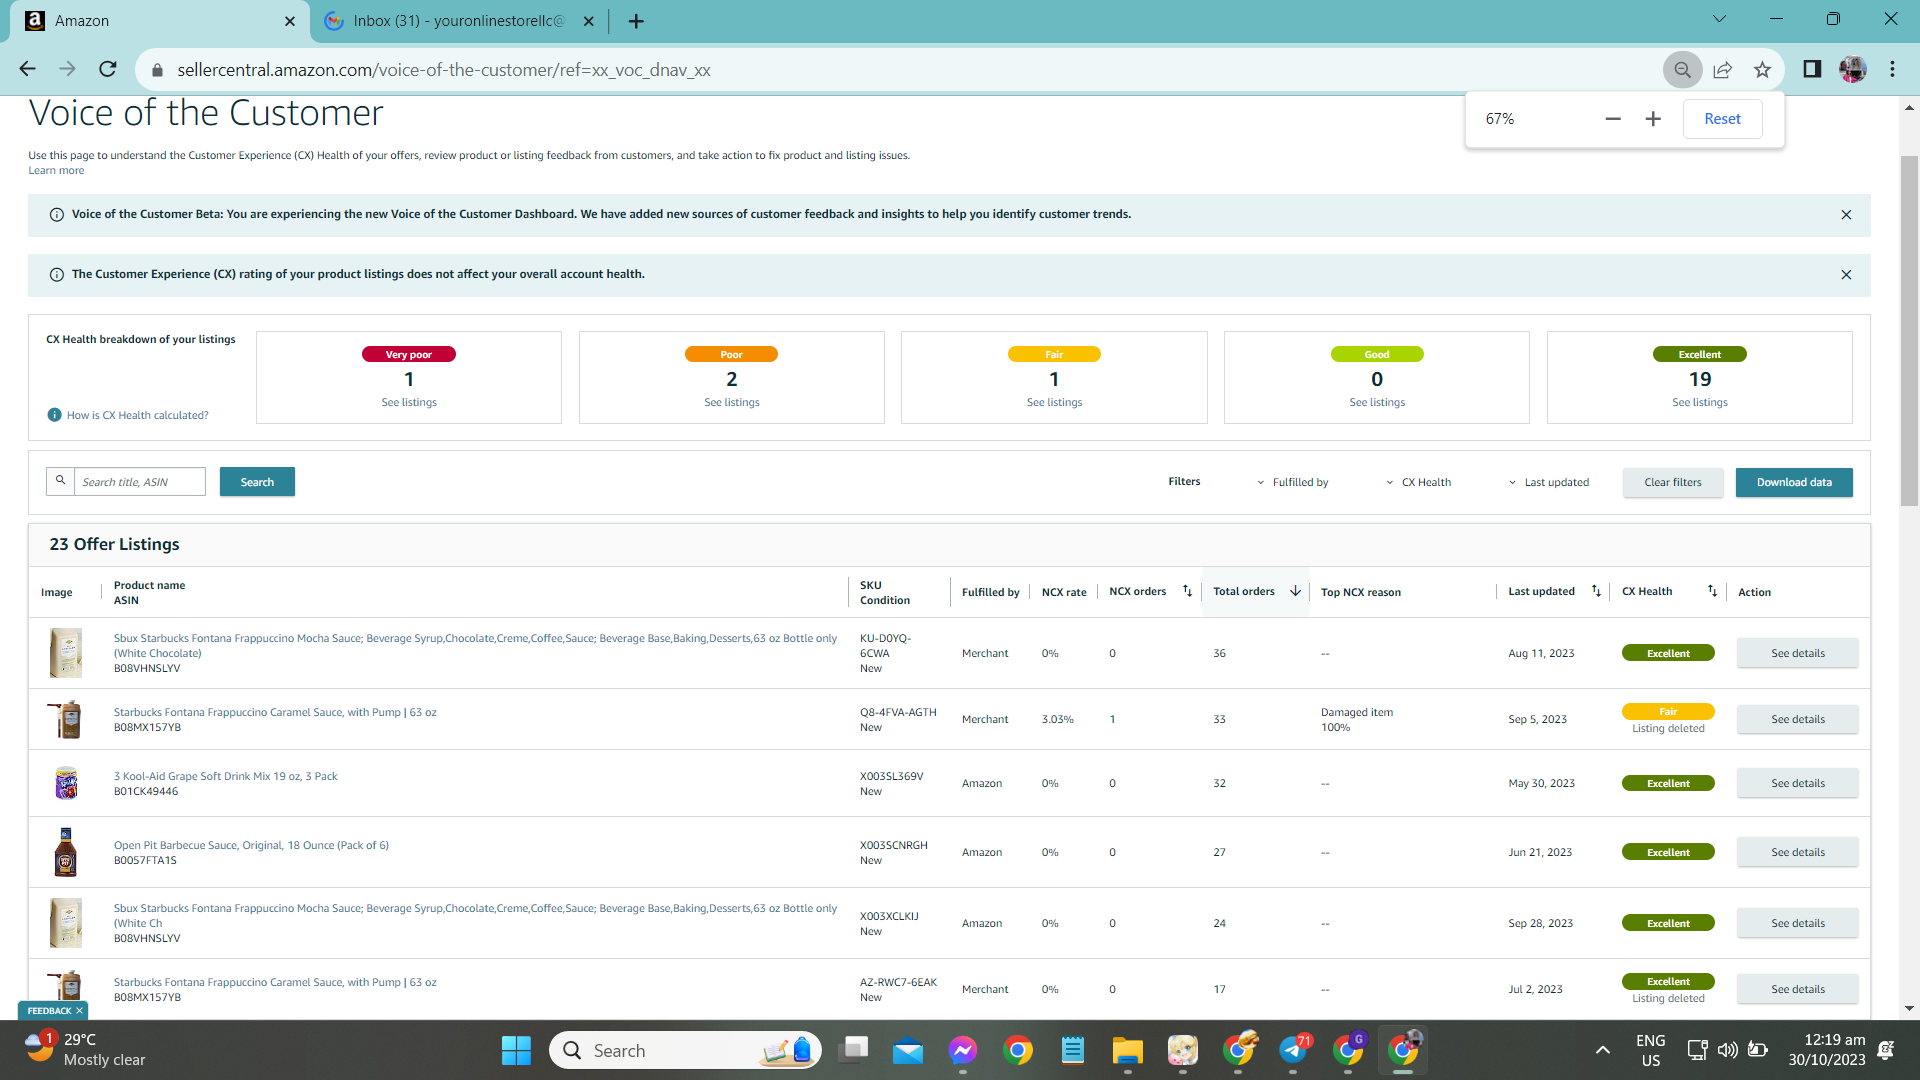
Task: Sort by Last updated column arrows
Action: pos(1596,591)
